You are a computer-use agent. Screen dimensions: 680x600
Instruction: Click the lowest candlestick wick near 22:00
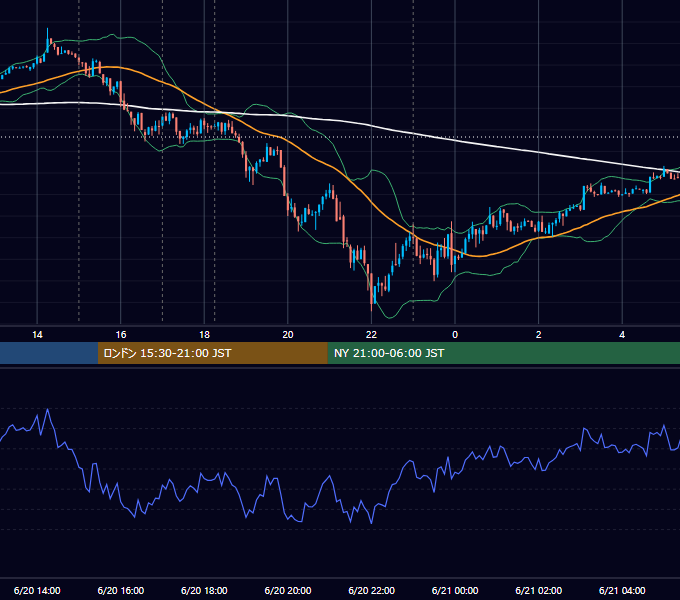point(372,308)
